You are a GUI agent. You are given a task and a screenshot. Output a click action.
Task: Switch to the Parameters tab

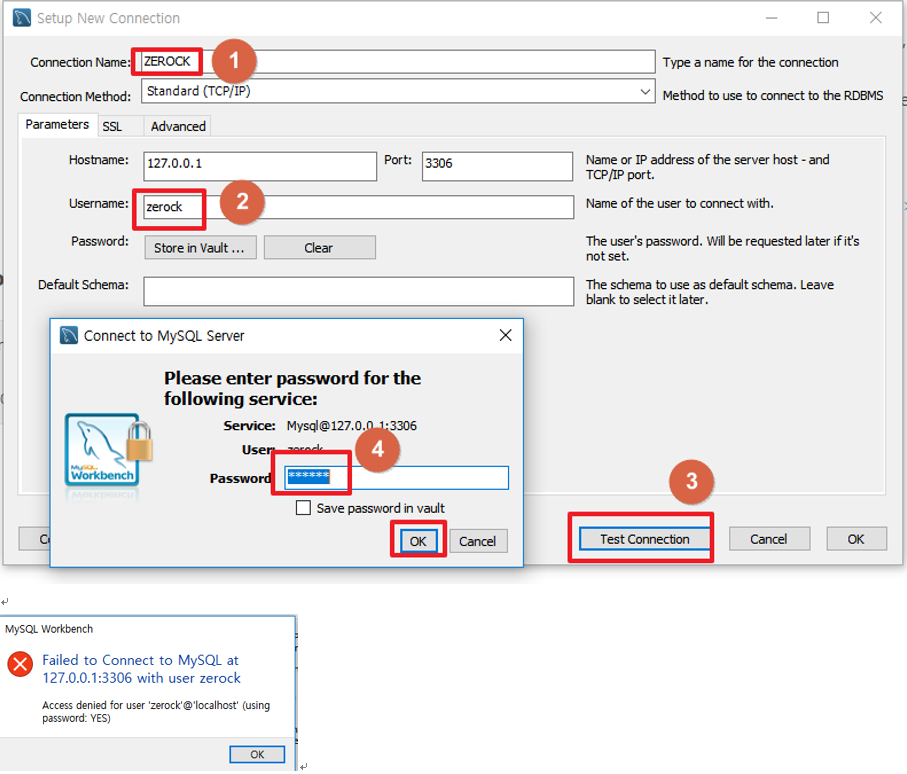57,124
